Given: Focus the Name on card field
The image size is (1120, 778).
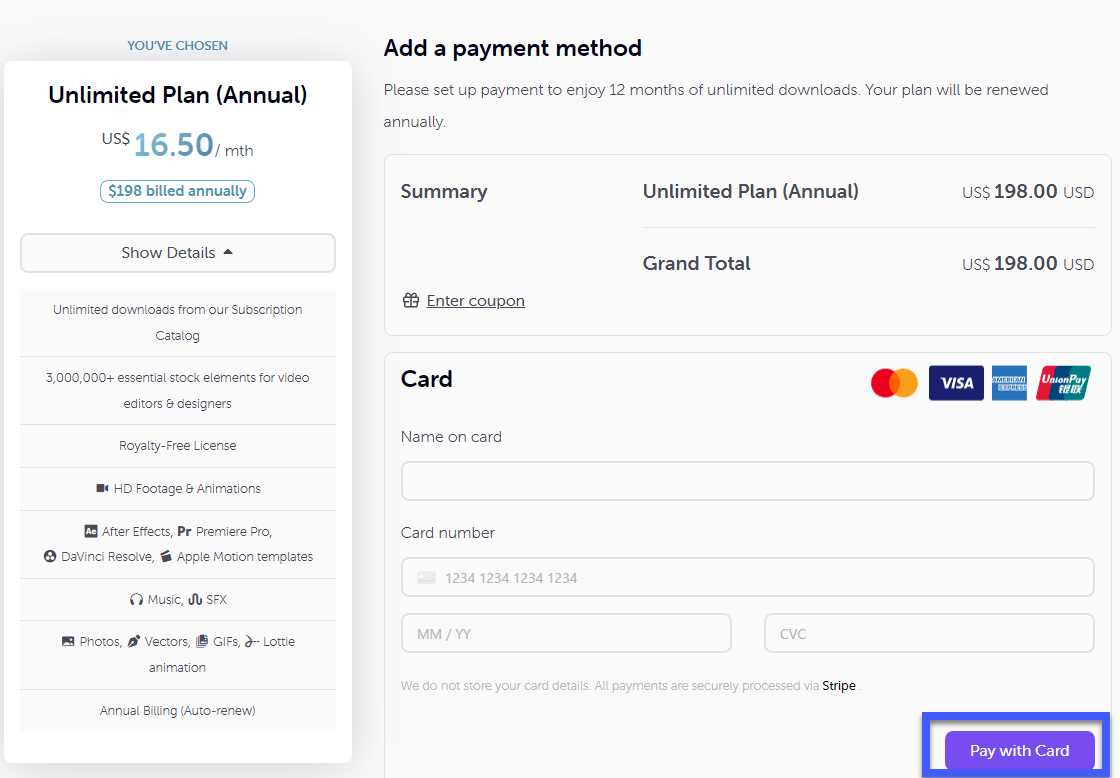Looking at the screenshot, I should click(747, 481).
